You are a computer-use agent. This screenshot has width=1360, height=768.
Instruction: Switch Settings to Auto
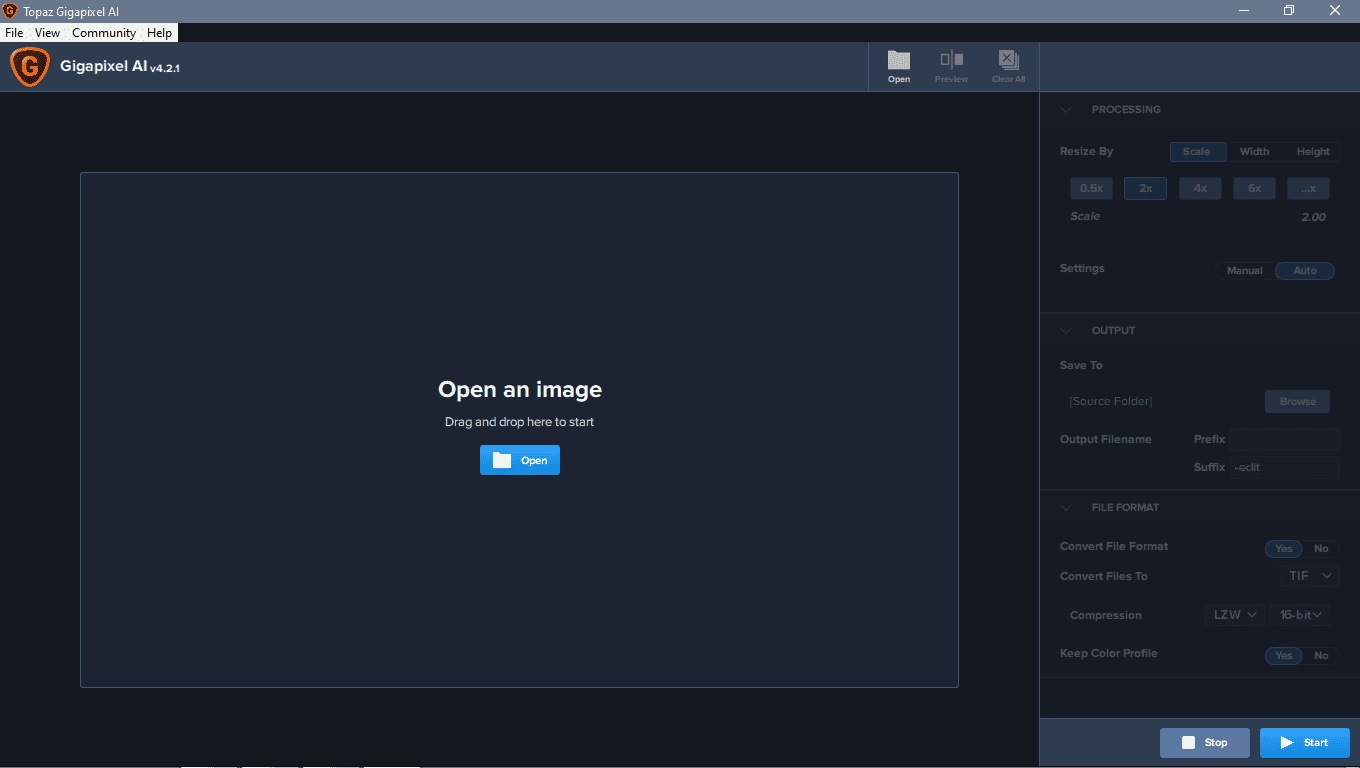click(x=1305, y=271)
